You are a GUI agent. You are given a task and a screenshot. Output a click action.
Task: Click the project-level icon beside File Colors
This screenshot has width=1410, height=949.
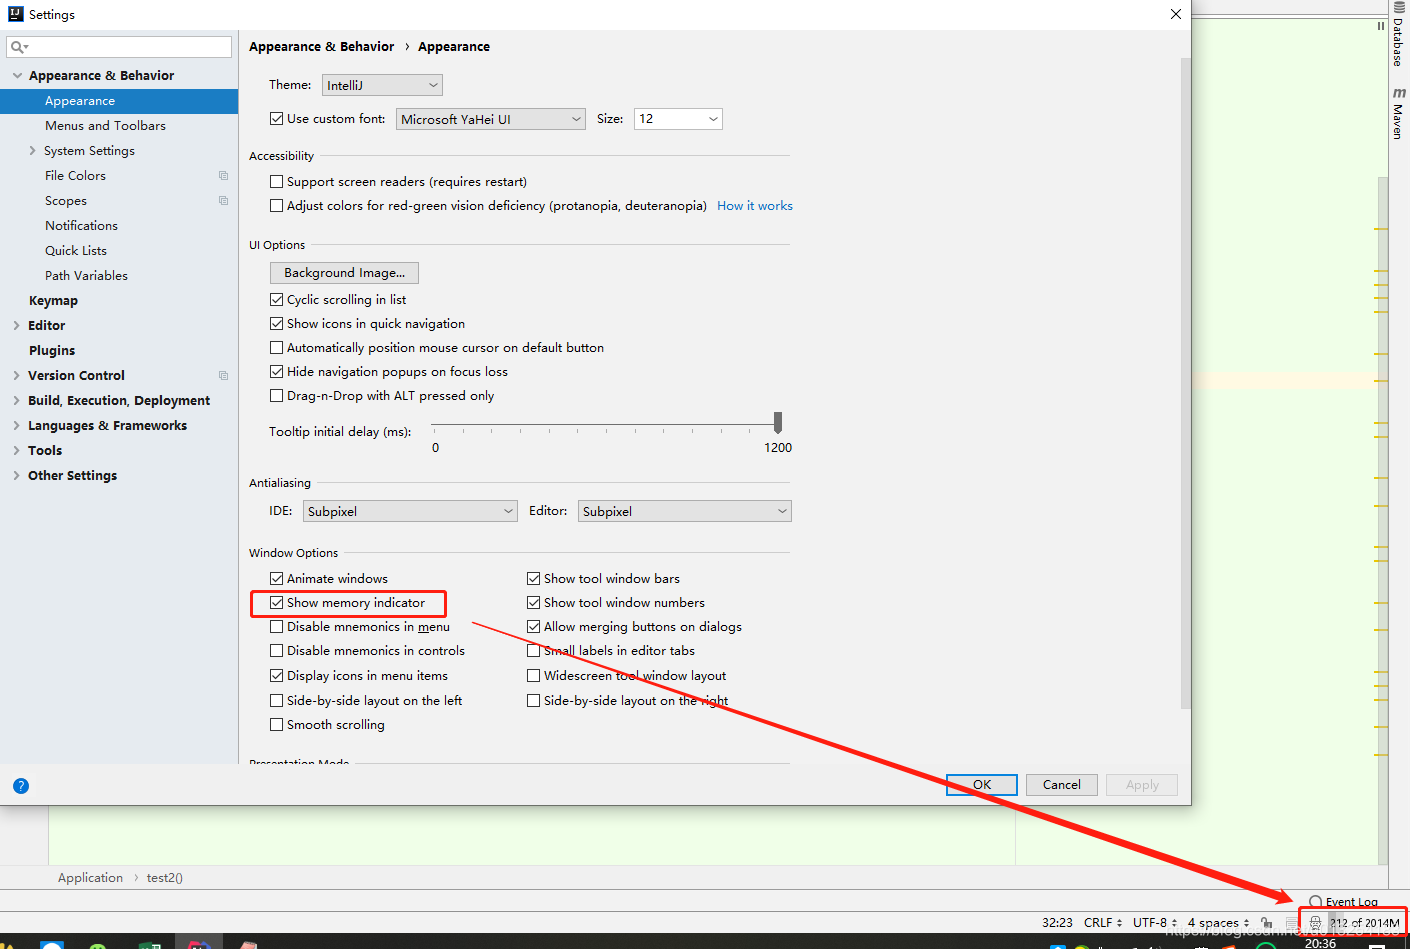pyautogui.click(x=224, y=176)
